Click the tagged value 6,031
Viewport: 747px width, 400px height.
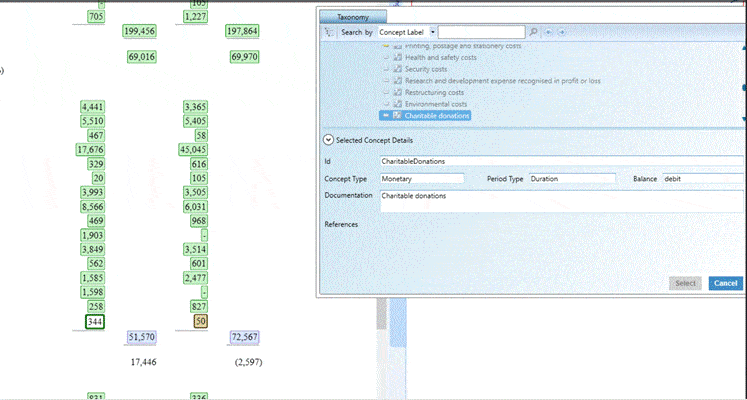[x=195, y=207]
